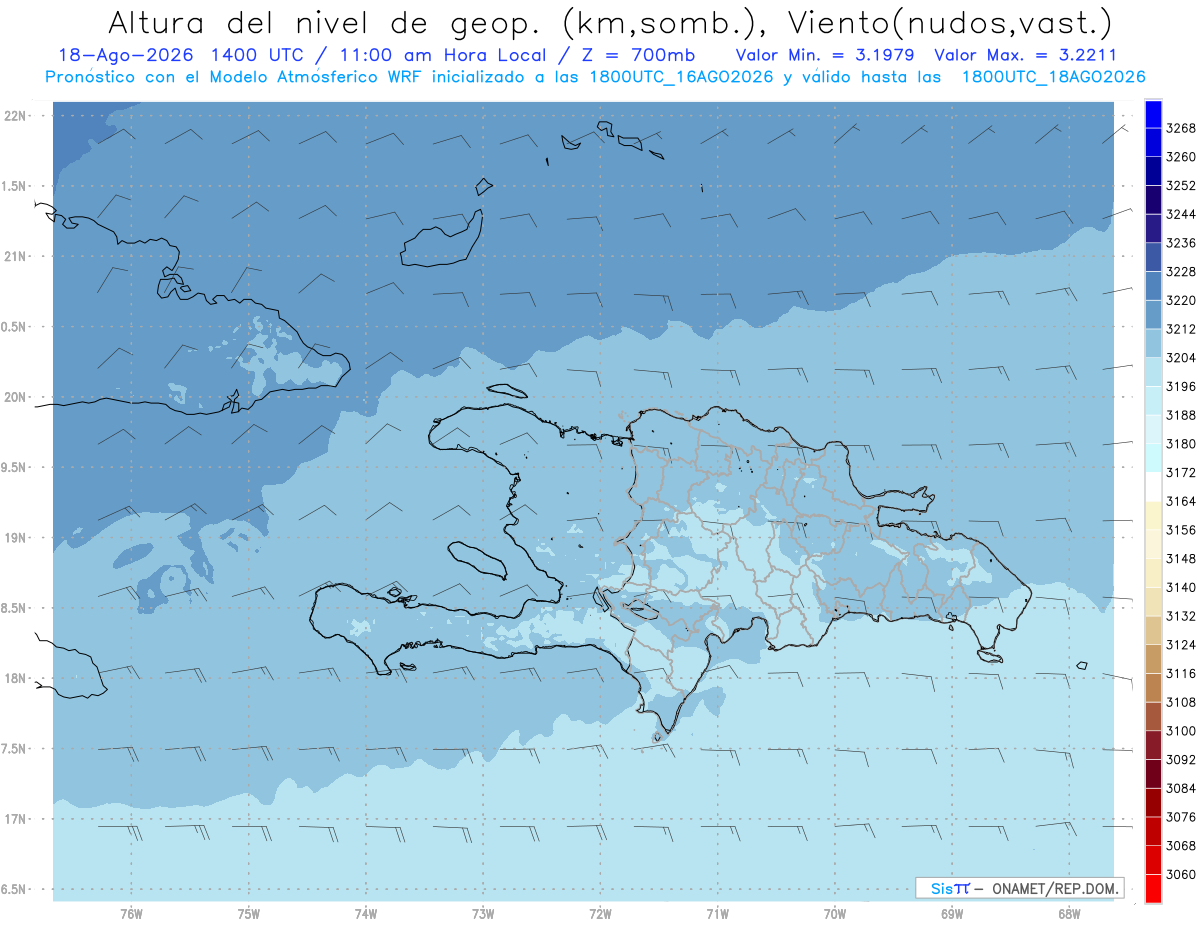Select the pressure level label "Z = 700mb"

636,55
